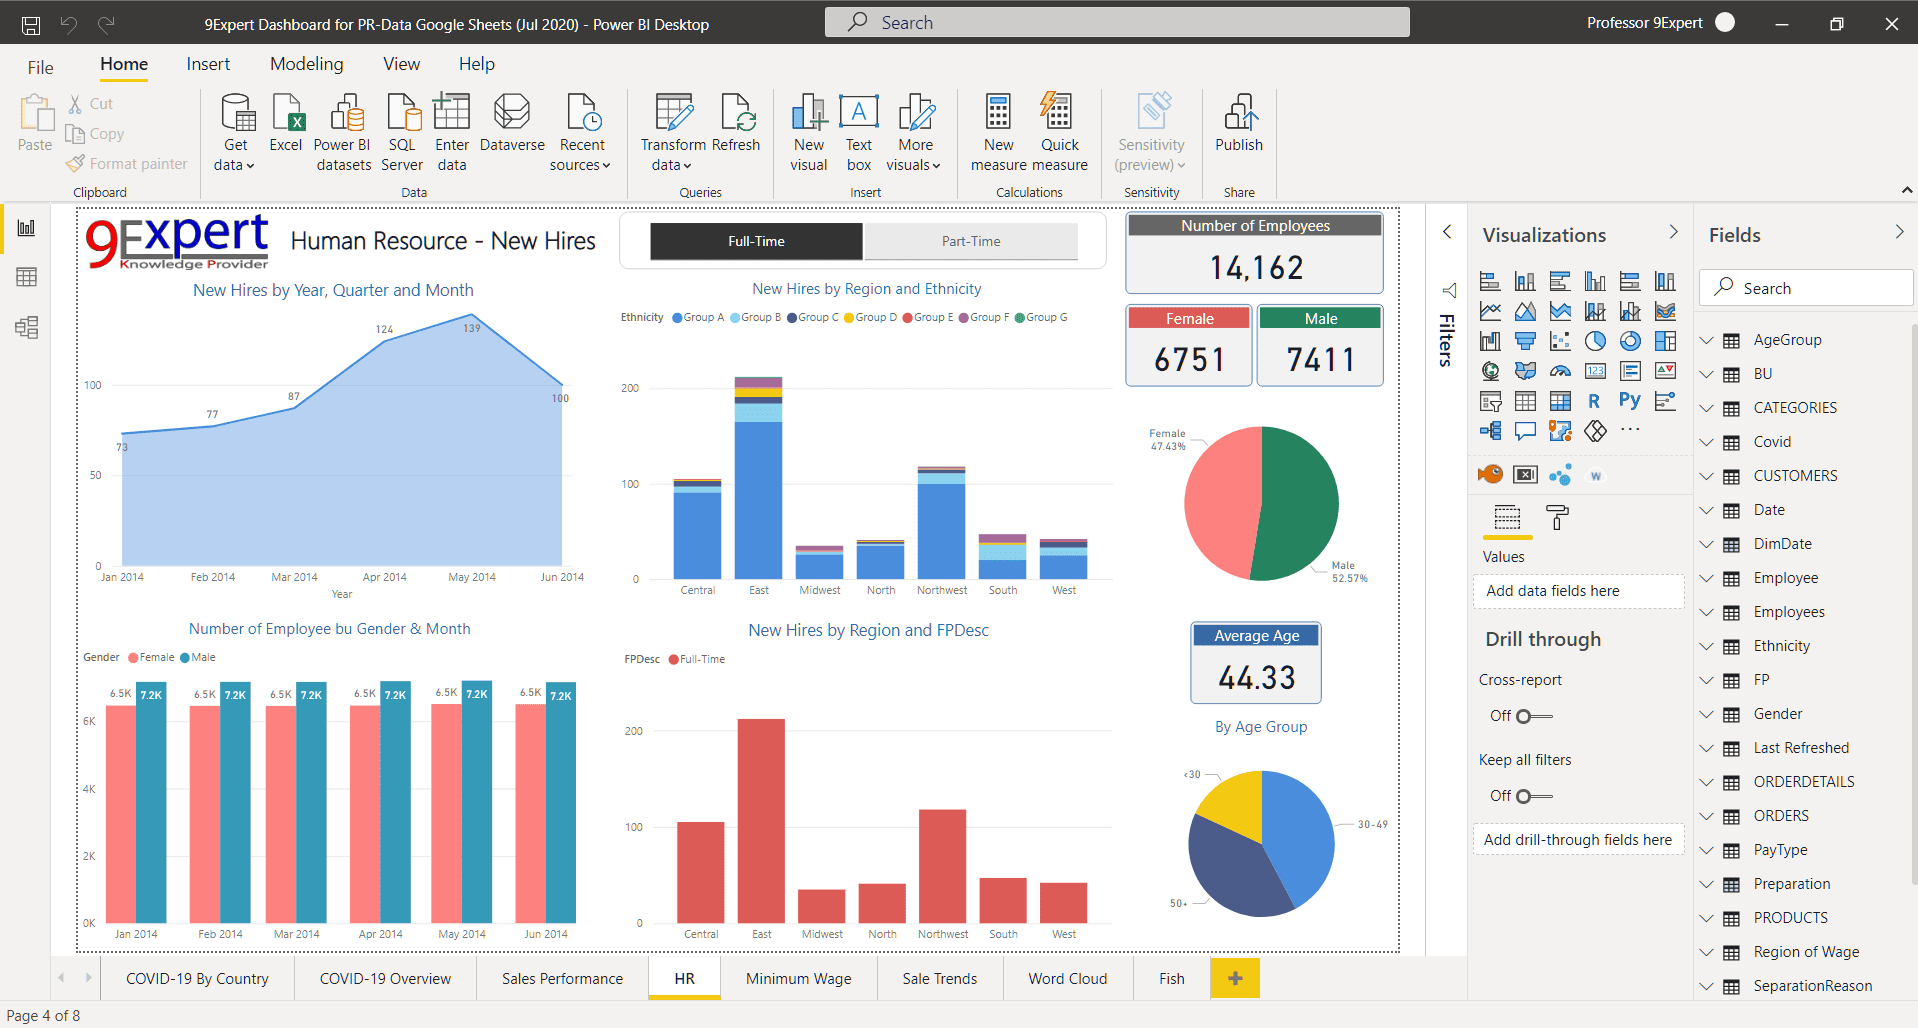Screen dimensions: 1918x1028
Task: Open Data view from the left sidebar
Action: tap(26, 278)
